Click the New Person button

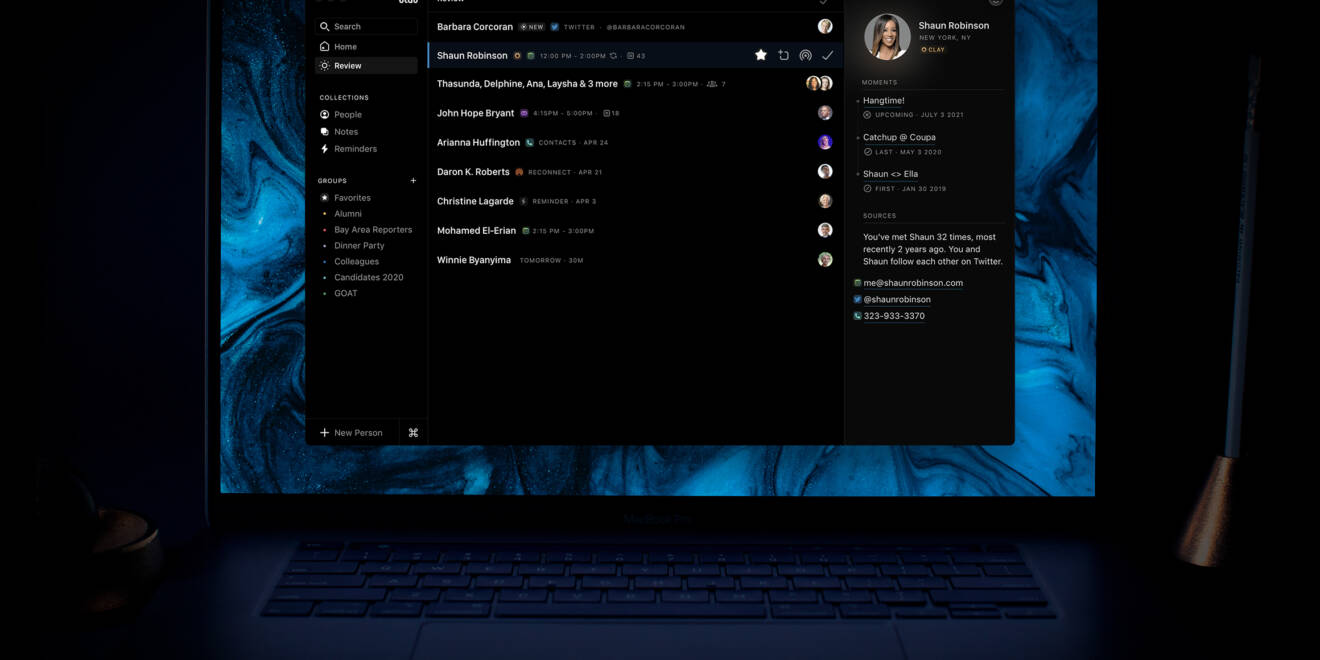click(x=351, y=433)
